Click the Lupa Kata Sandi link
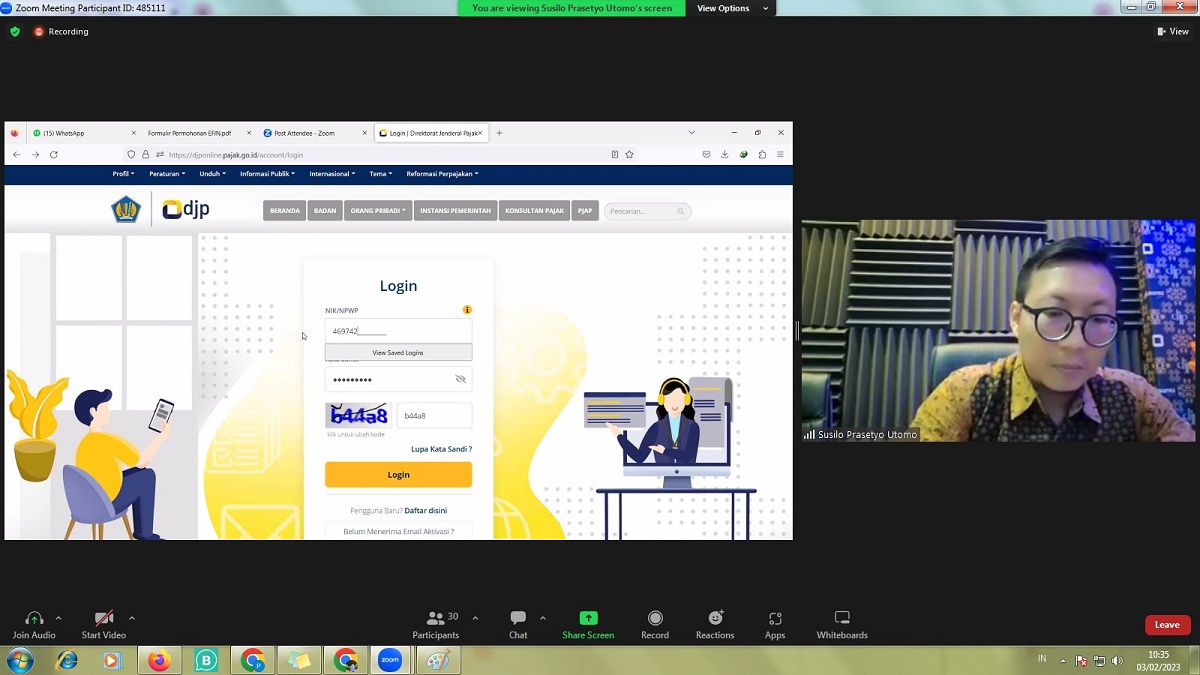The image size is (1200, 675). (x=441, y=449)
